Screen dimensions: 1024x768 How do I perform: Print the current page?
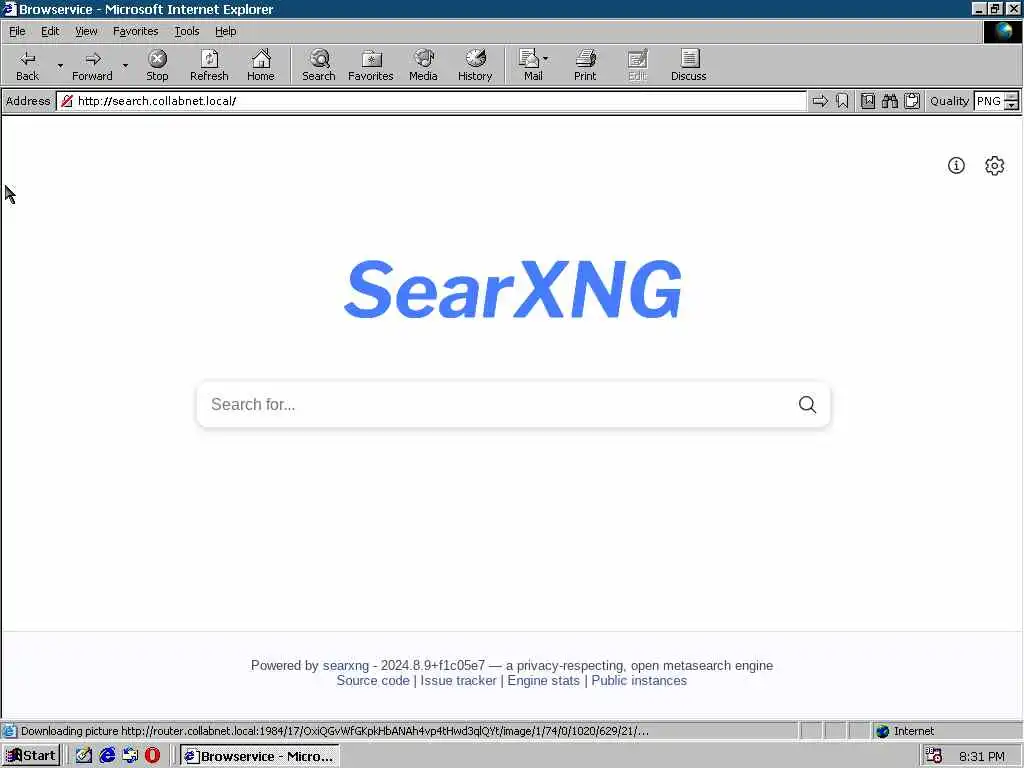click(x=585, y=65)
